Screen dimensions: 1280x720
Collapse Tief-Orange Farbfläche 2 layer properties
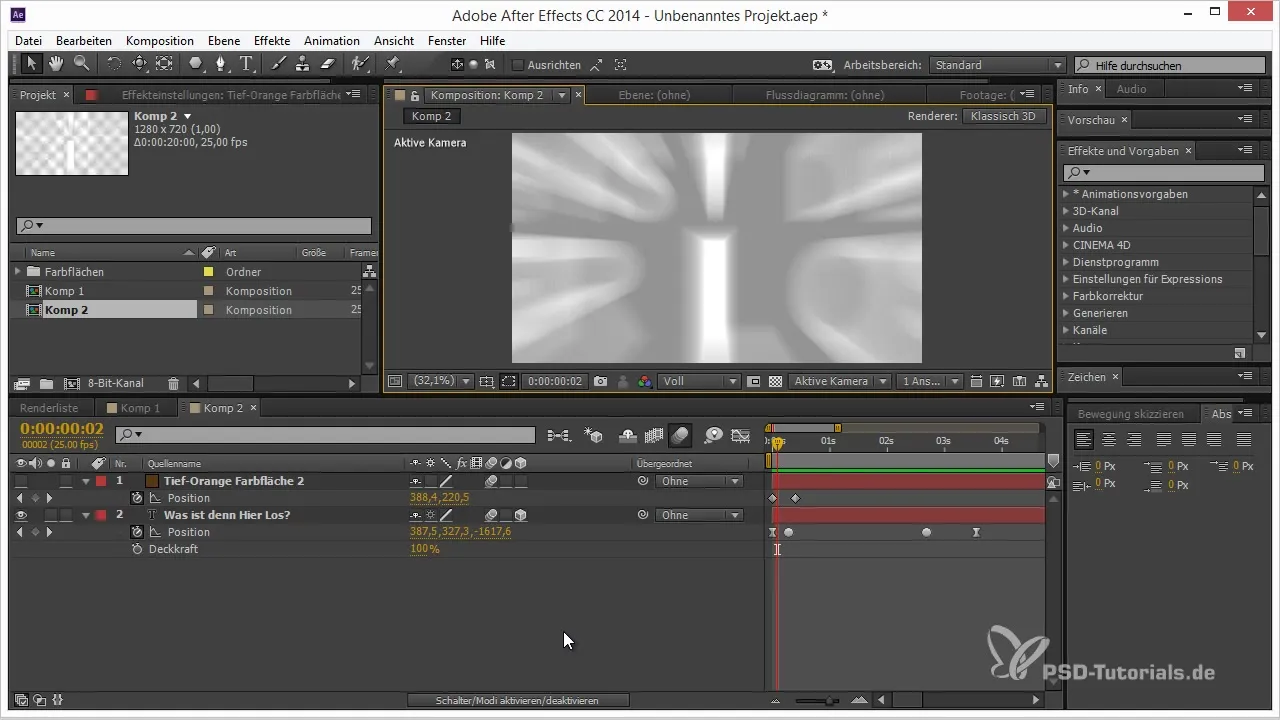click(86, 481)
